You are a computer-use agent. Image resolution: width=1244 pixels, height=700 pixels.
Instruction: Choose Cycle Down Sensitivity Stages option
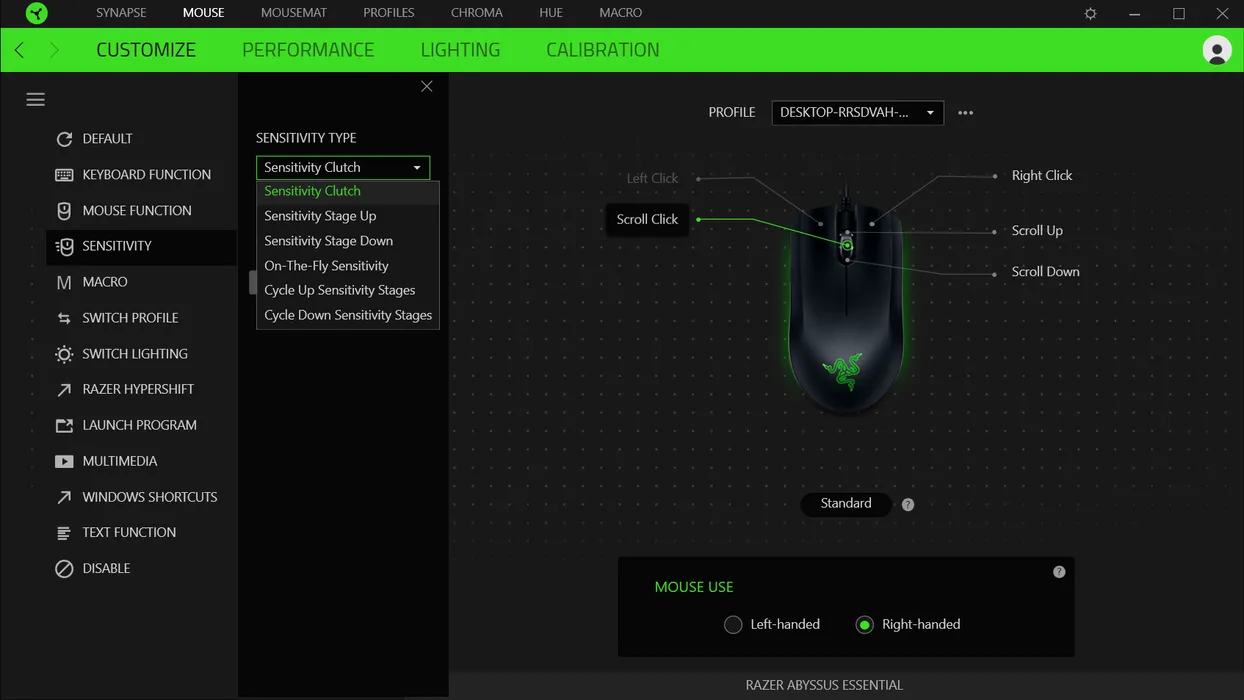[x=348, y=315]
